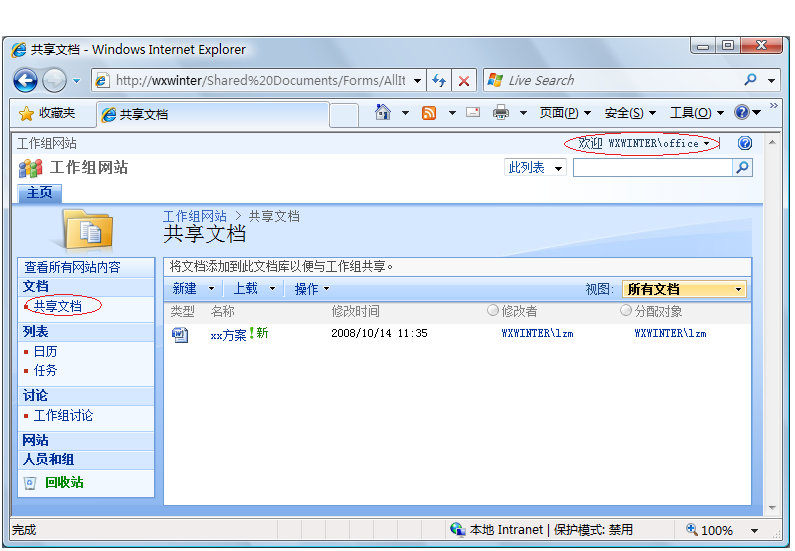
Task: Click WXWINTER\lzm in the 分配对象 column
Action: tap(670, 334)
